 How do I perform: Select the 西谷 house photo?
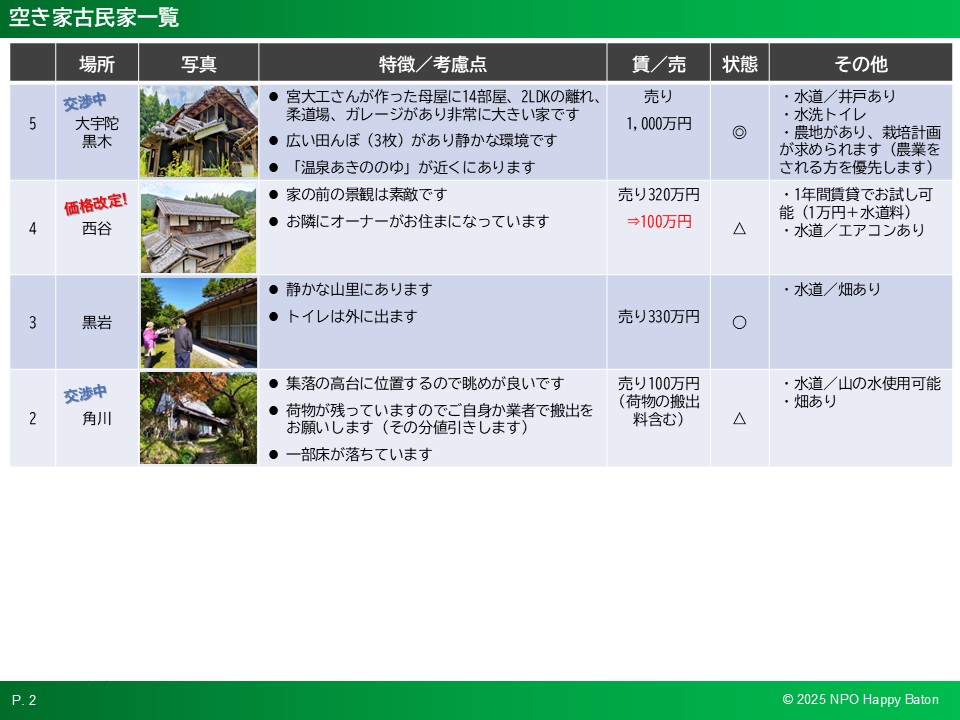coord(198,228)
